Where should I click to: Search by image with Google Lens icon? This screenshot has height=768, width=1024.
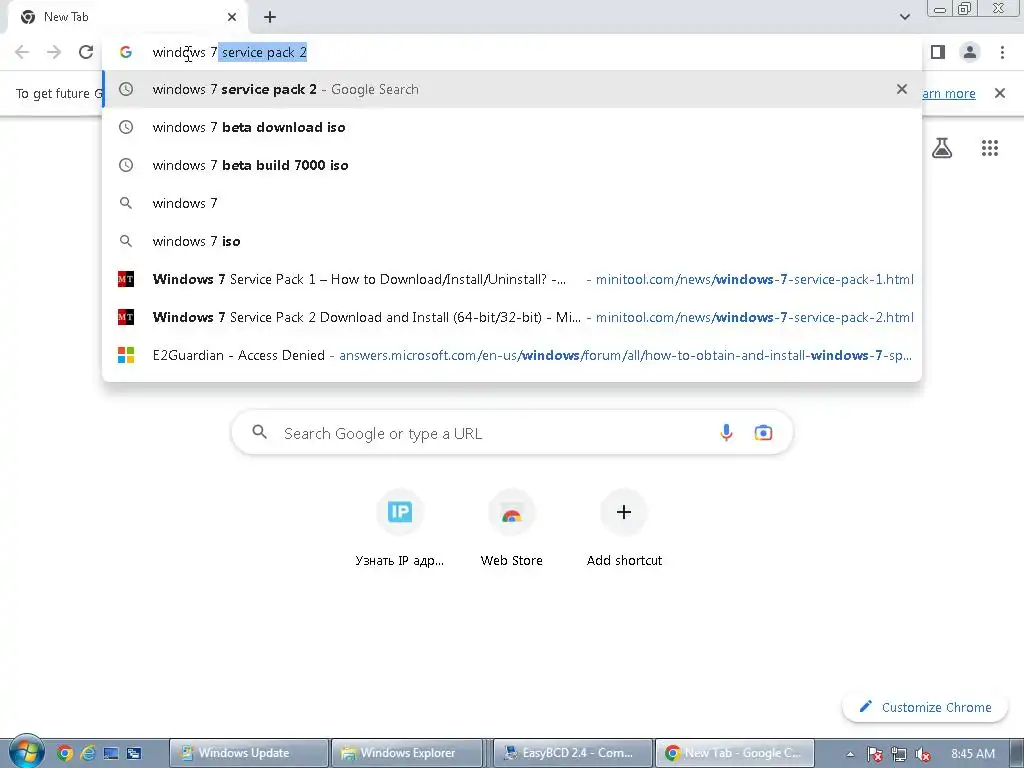click(763, 432)
